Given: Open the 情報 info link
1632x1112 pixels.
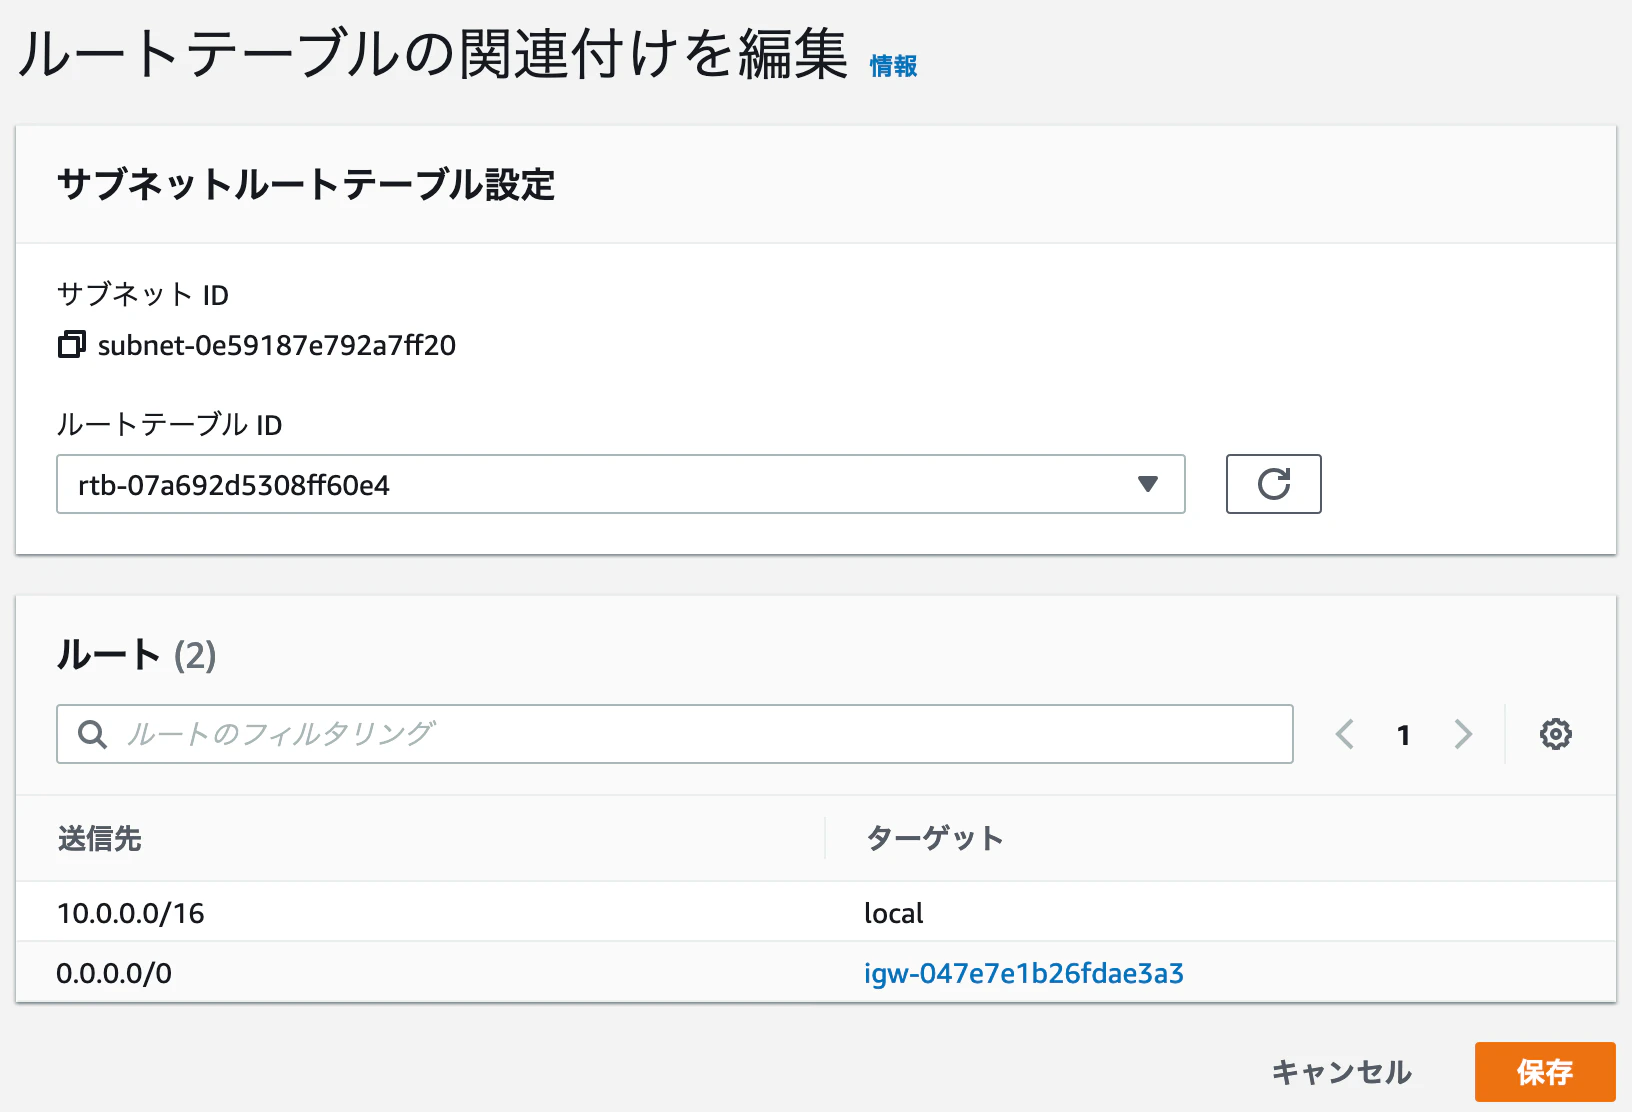Looking at the screenshot, I should coord(893,66).
